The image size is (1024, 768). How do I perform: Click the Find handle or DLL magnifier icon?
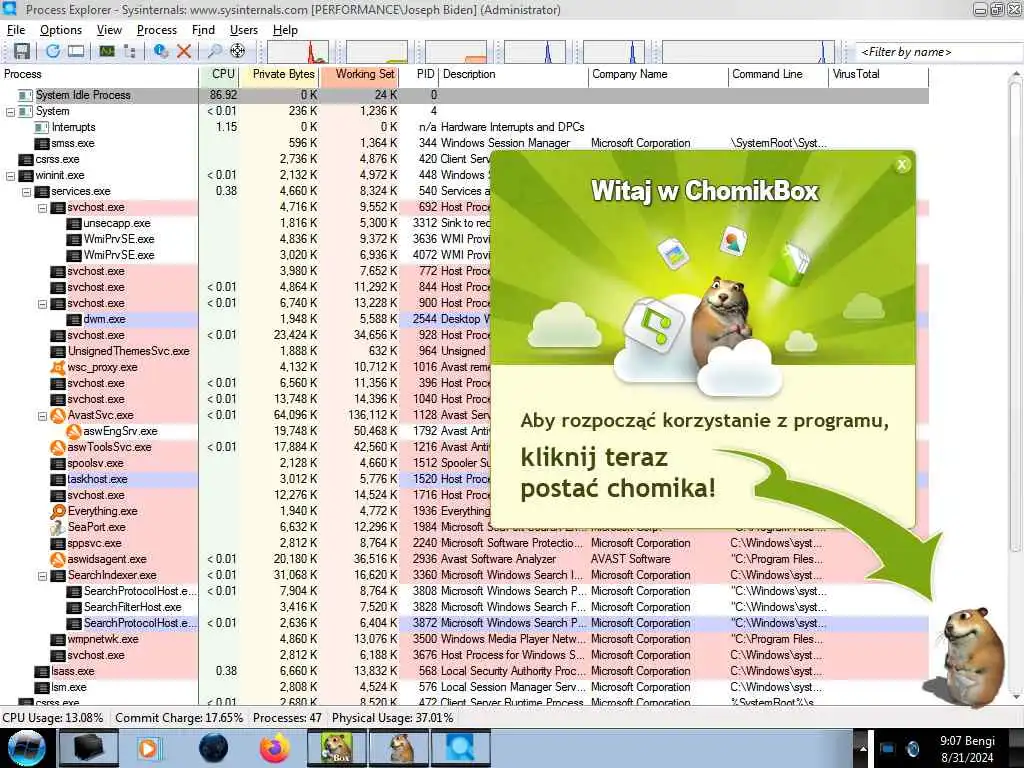214,51
